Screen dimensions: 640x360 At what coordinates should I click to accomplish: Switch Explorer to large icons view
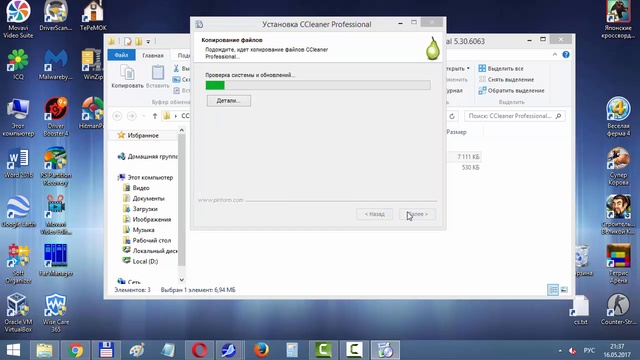click(564, 290)
